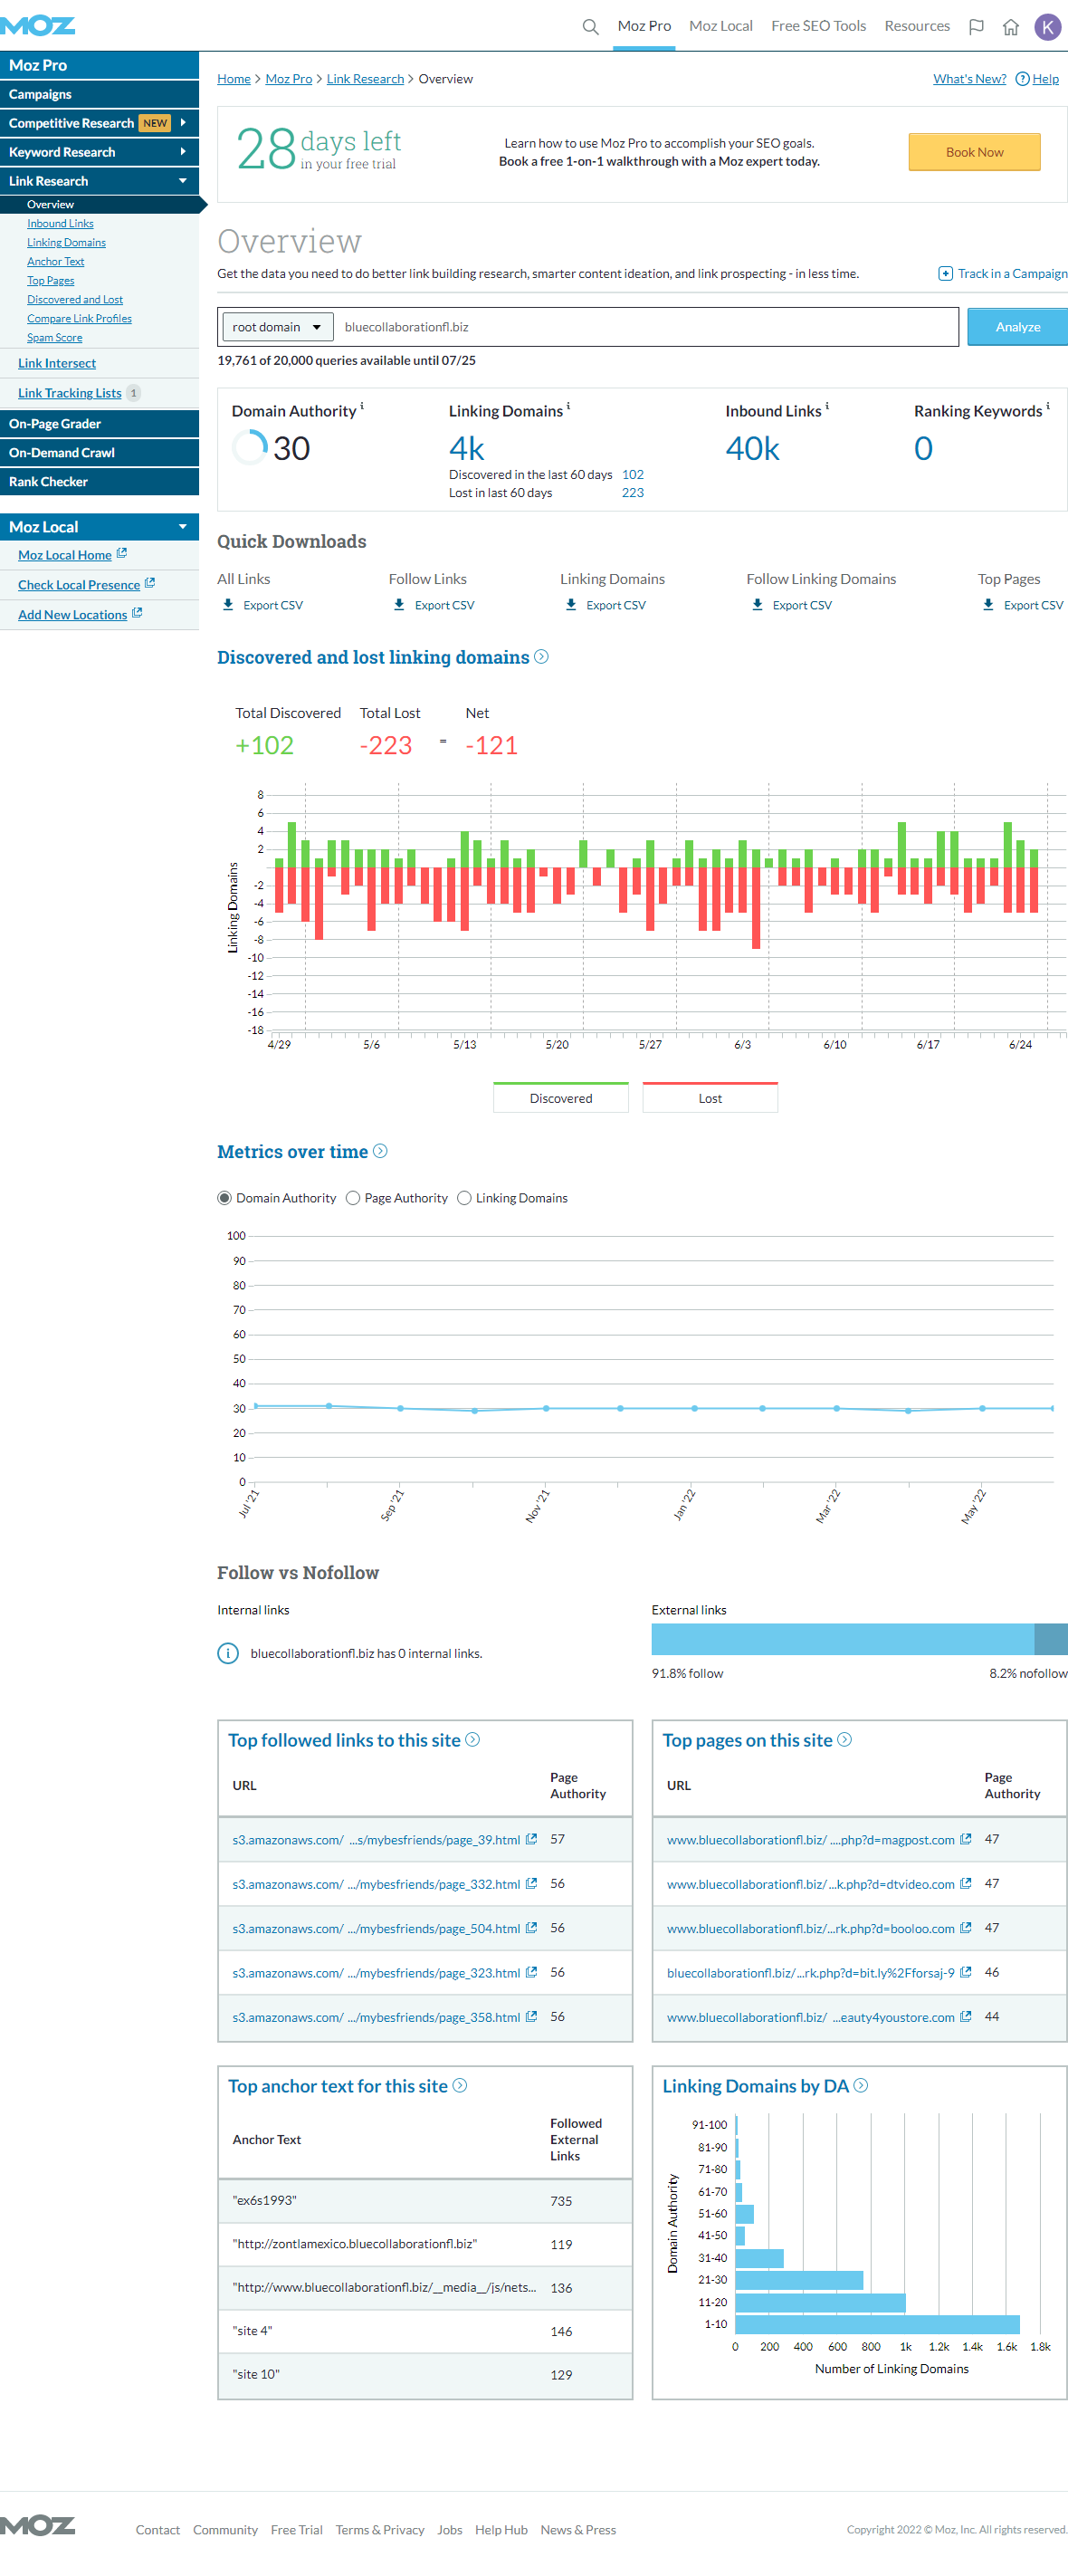Open external link icon for page_39.html
Image resolution: width=1068 pixels, height=2576 pixels.
click(531, 1839)
